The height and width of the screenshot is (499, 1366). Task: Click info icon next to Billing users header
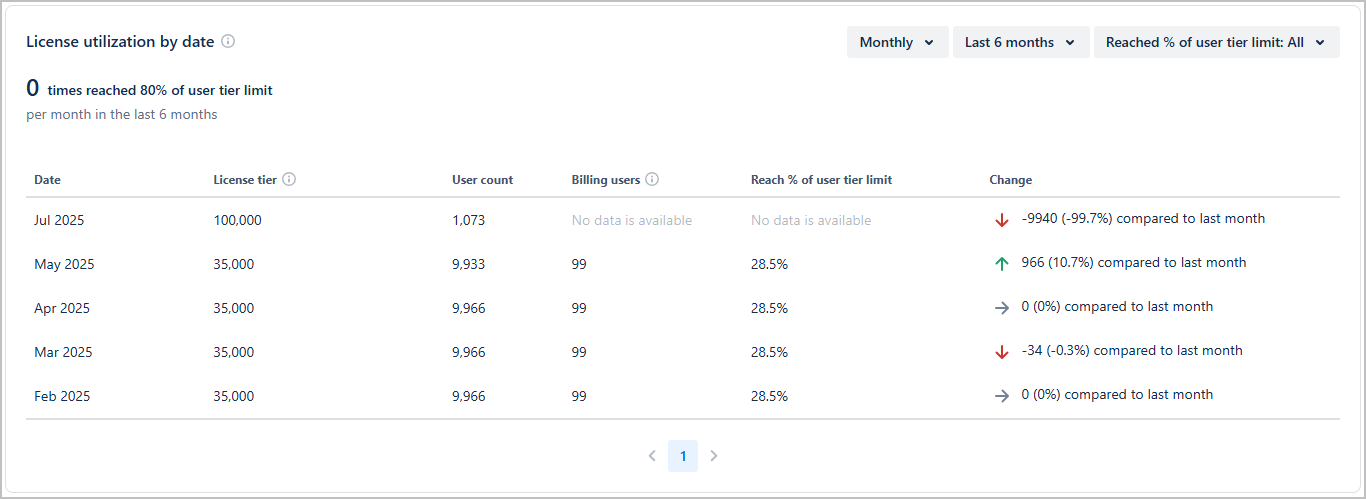pyautogui.click(x=652, y=180)
